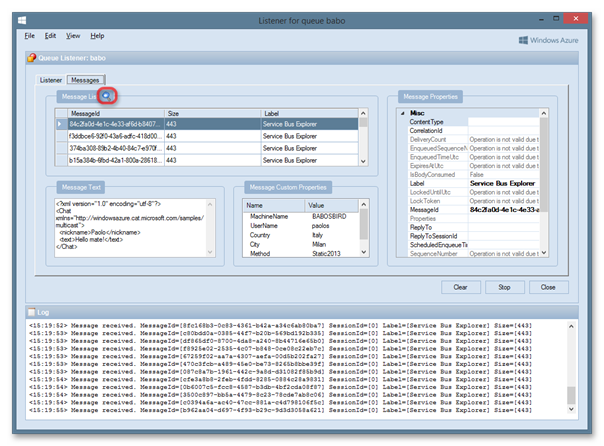Viewport: 604px width, 446px height.
Task: Open the Help menu
Action: (97, 36)
